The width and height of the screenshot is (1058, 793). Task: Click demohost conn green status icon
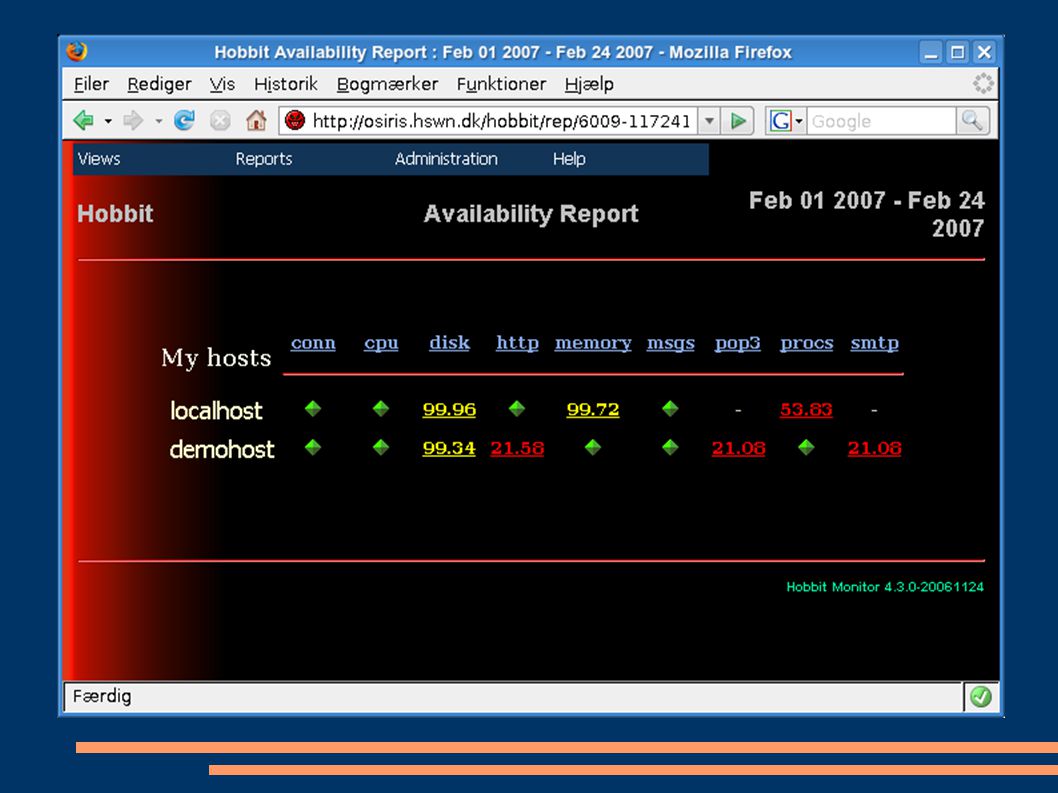pos(312,447)
